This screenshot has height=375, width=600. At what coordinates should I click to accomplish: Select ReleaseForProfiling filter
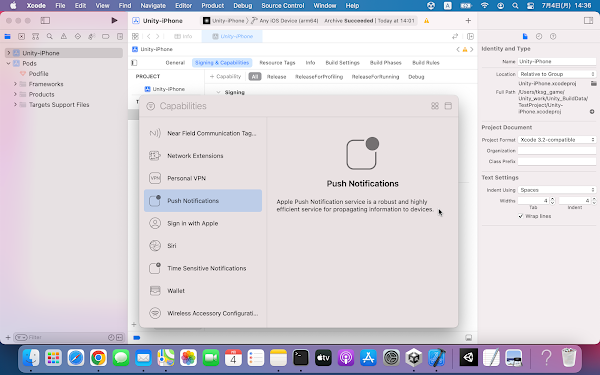pyautogui.click(x=319, y=77)
